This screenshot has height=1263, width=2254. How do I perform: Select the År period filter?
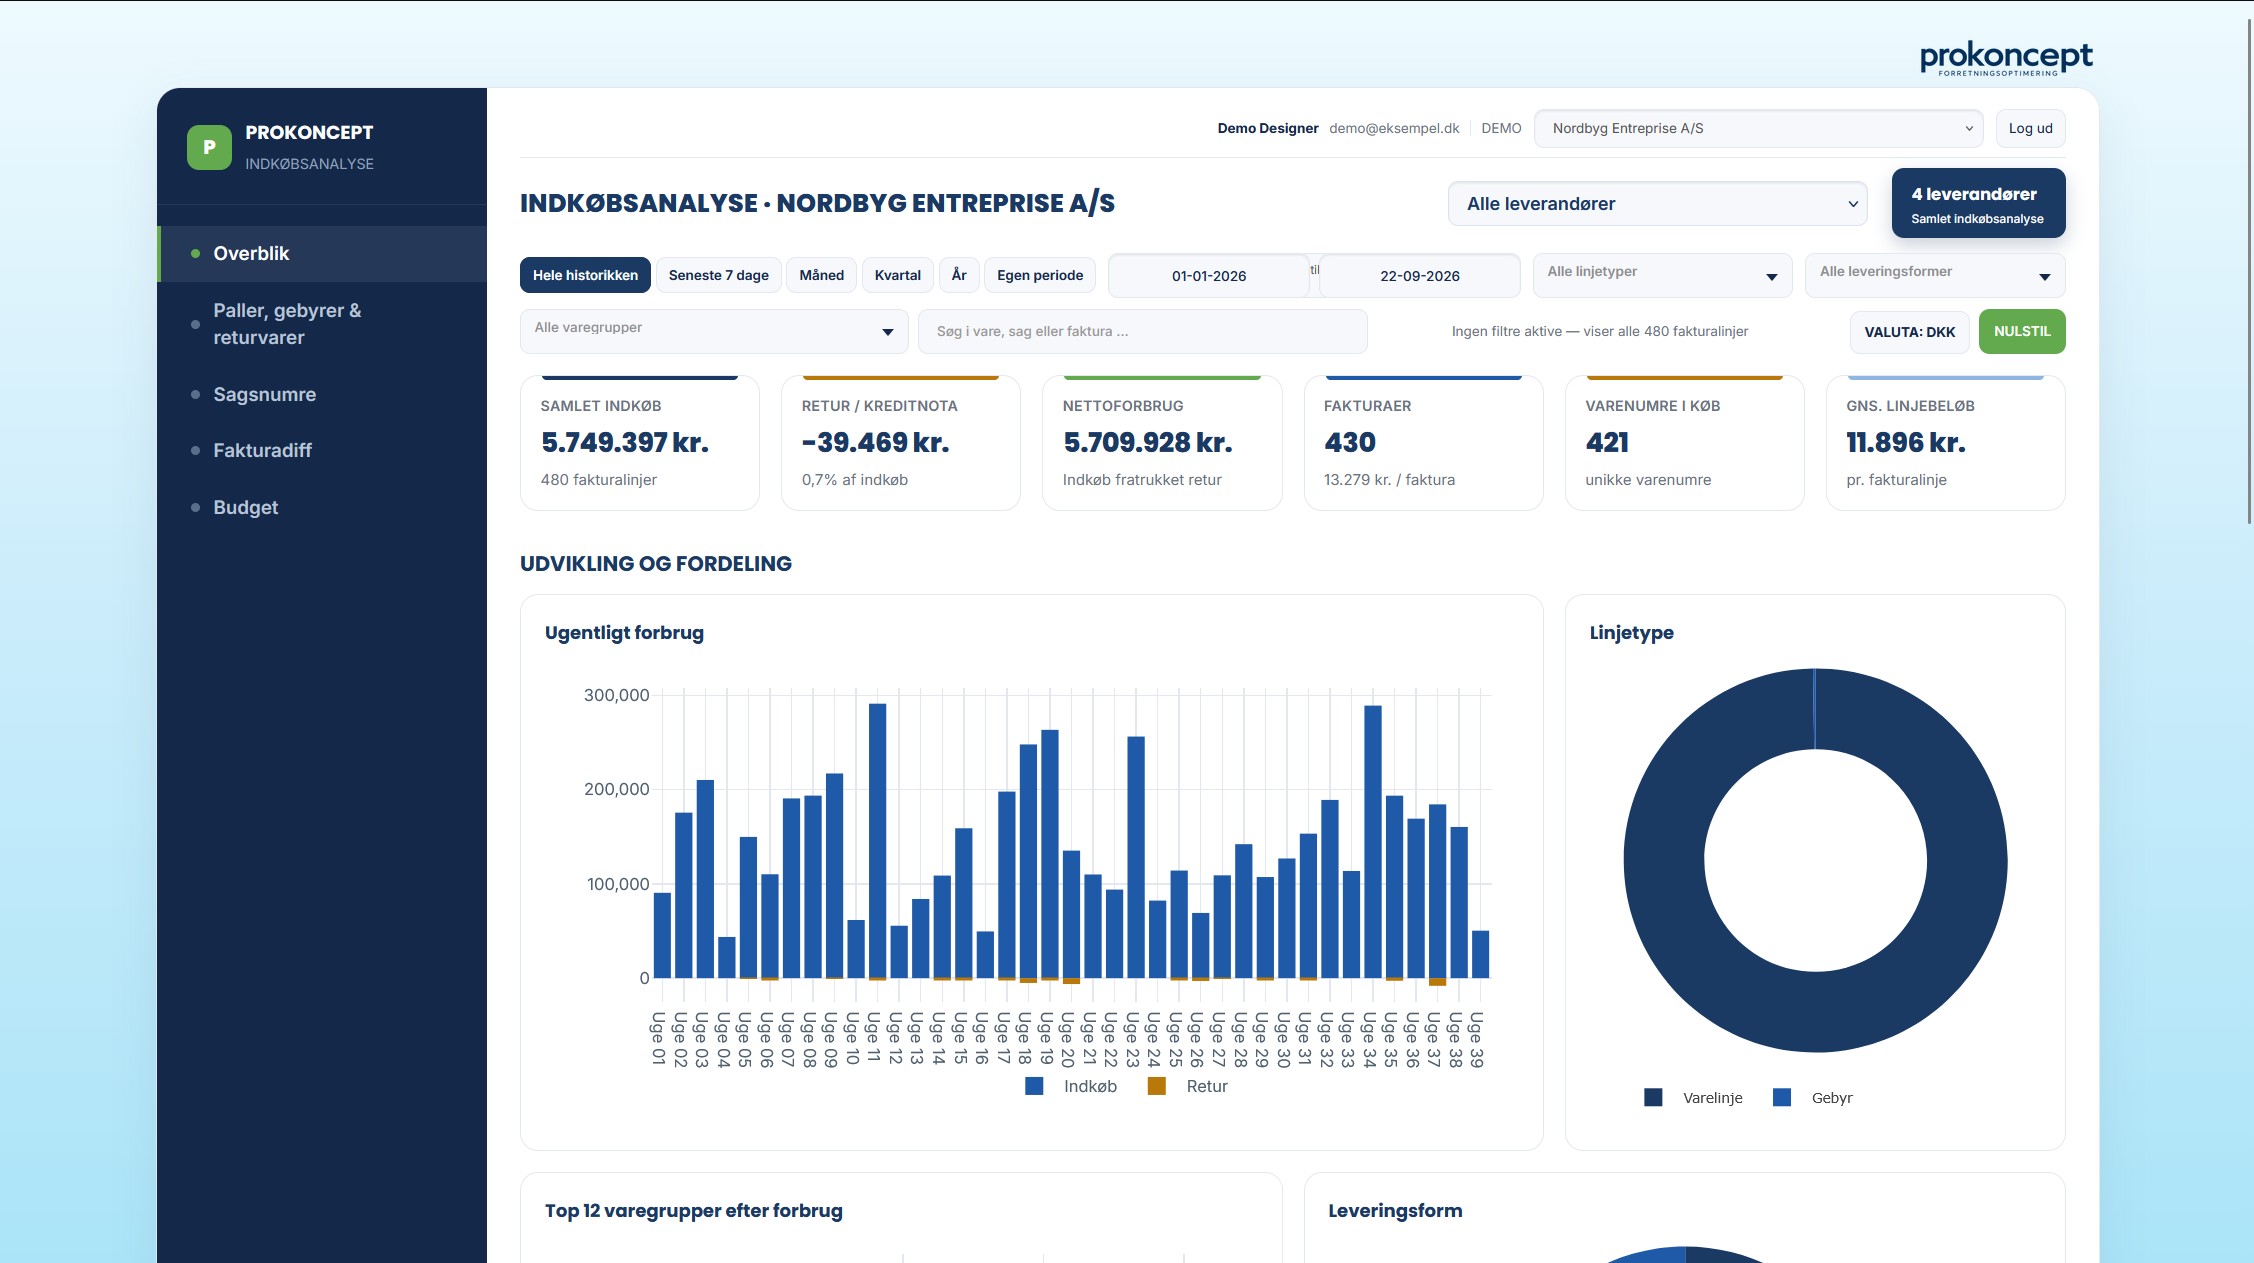click(959, 276)
